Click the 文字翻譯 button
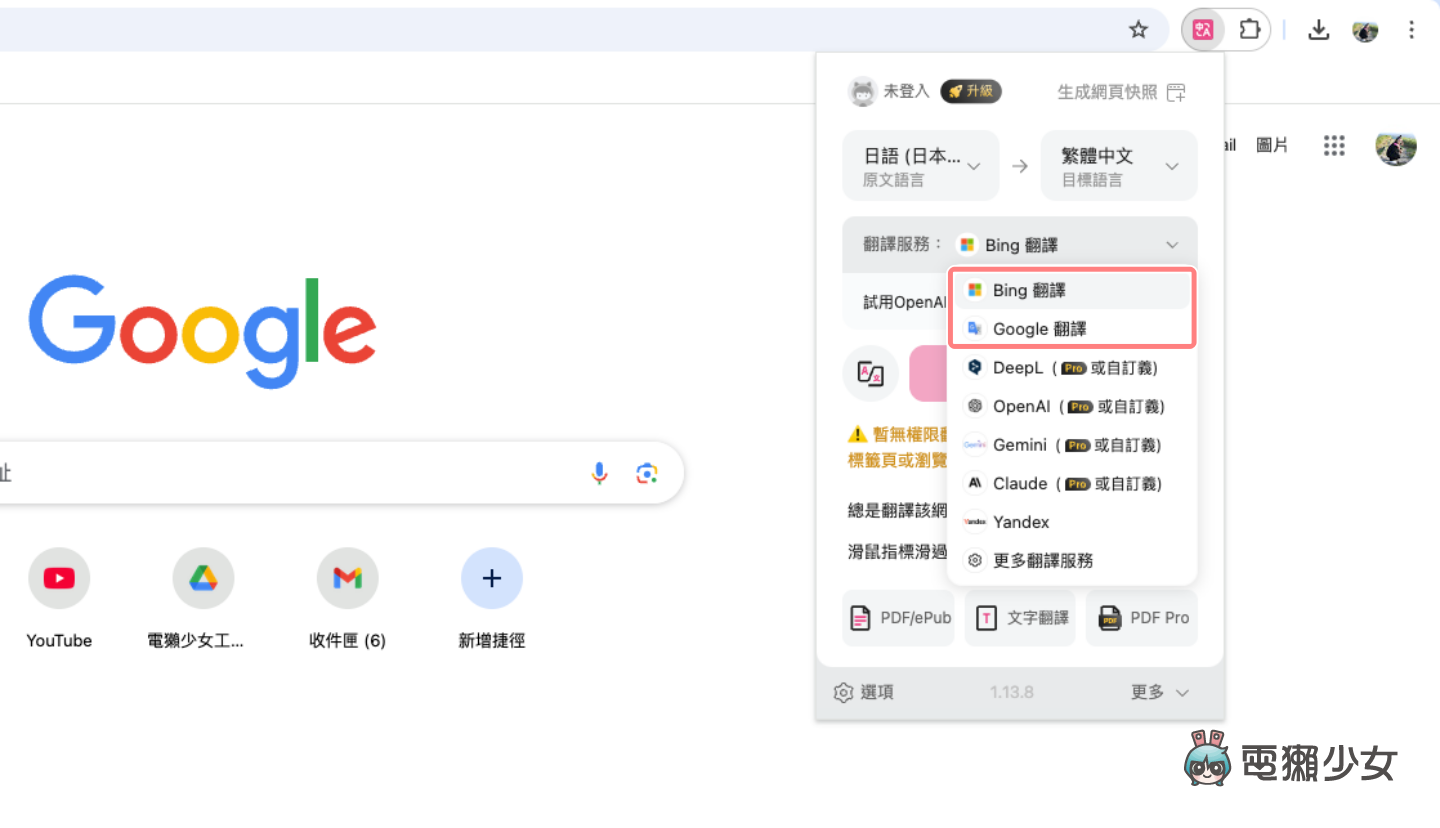Screen dimensions: 1440x828 click(1020, 618)
